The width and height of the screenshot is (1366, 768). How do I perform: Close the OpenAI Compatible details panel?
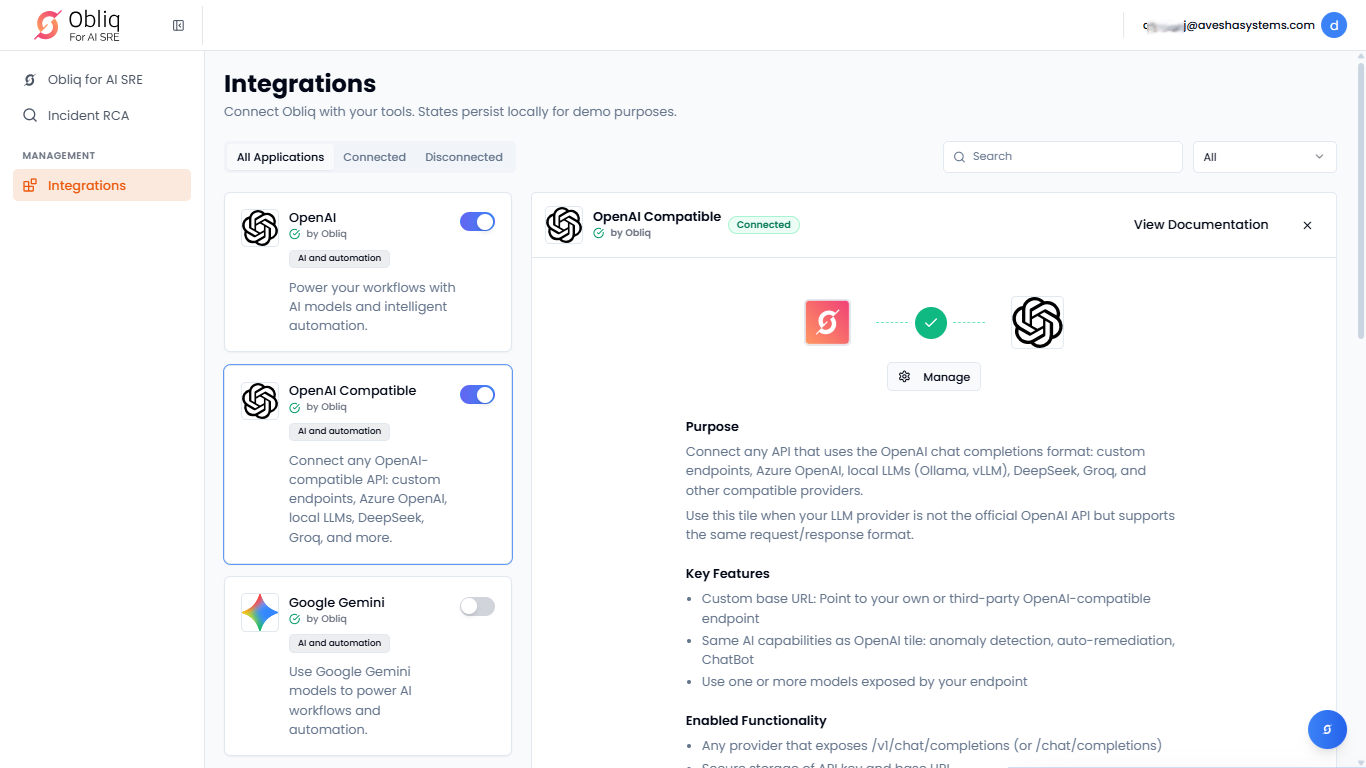pyautogui.click(x=1307, y=225)
